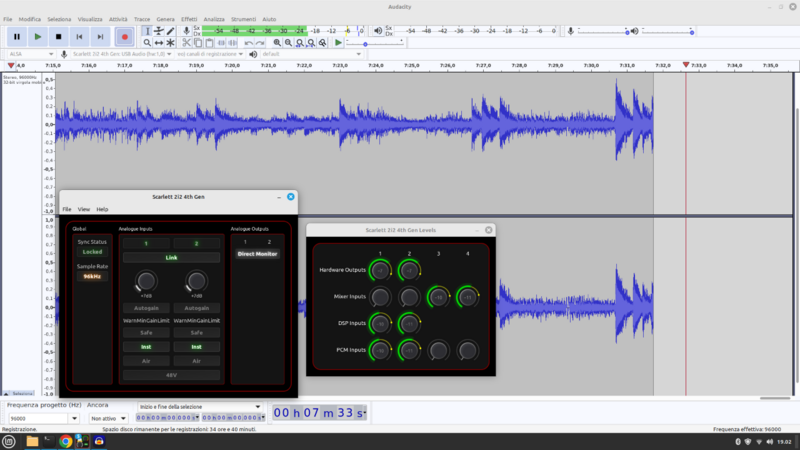Screen dimensions: 800x450
Task: Enable Air mode on input 1
Action: (146, 360)
